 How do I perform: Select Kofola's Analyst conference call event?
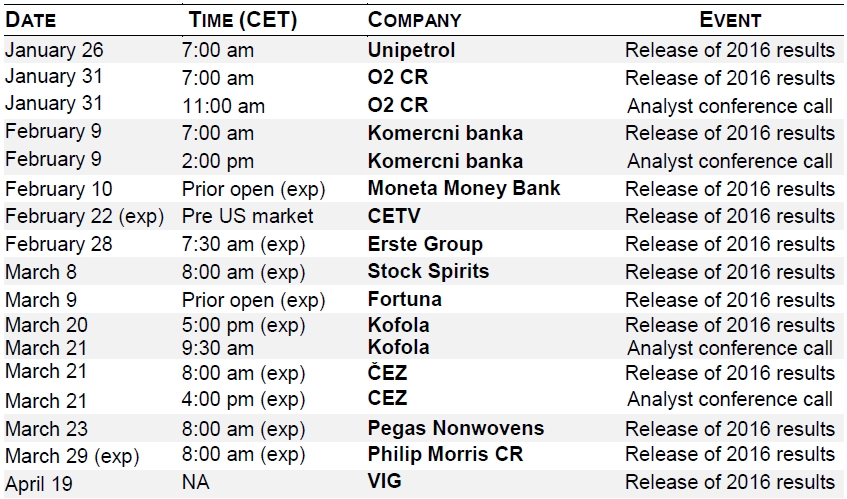click(729, 348)
